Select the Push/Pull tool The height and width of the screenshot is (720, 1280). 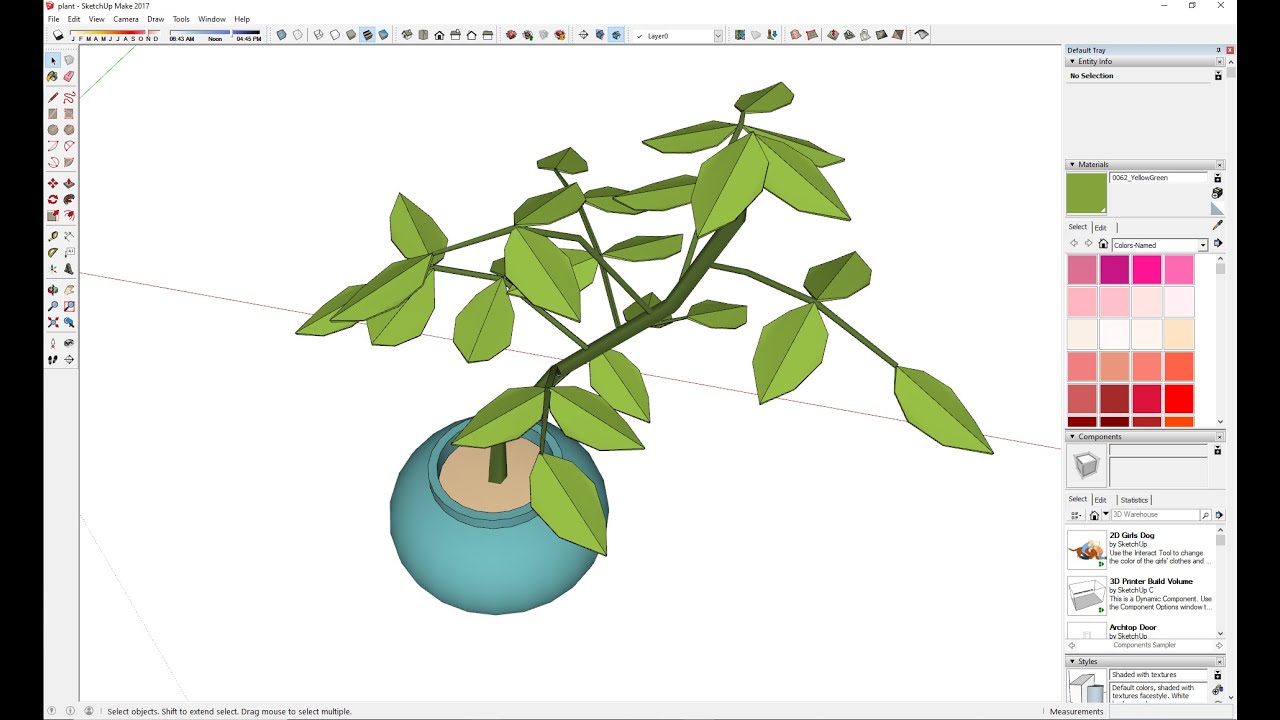[x=69, y=184]
